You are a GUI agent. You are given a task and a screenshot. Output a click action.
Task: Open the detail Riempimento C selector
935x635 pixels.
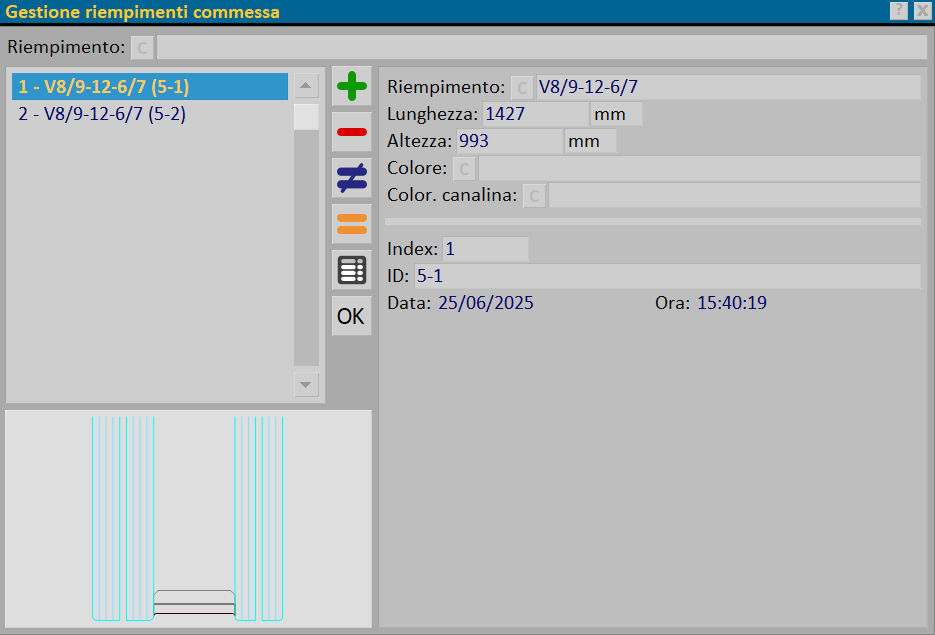pyautogui.click(x=522, y=87)
